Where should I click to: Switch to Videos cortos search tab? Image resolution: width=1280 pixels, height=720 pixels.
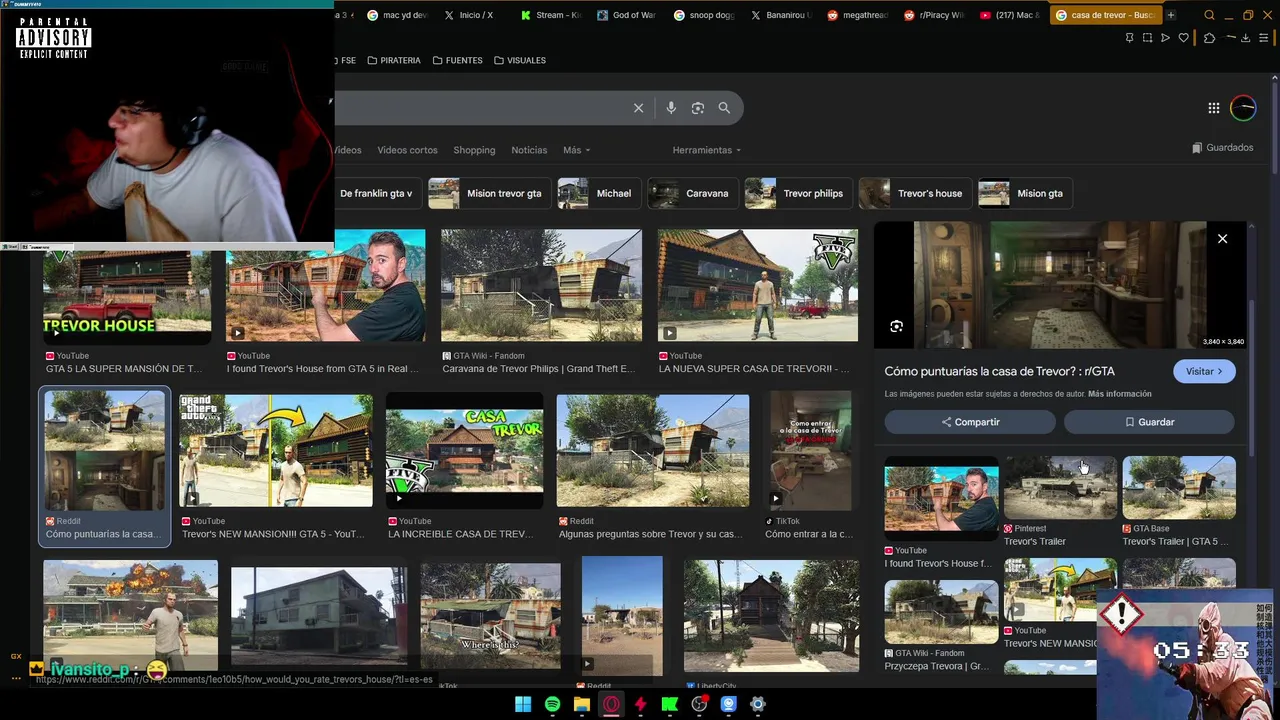[x=407, y=150]
